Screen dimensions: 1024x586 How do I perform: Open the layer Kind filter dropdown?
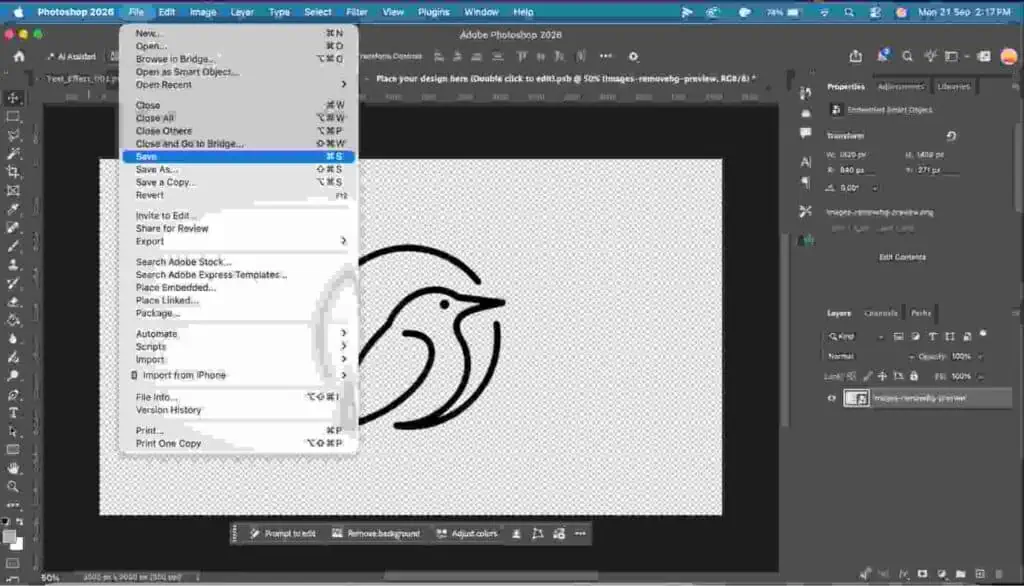856,336
